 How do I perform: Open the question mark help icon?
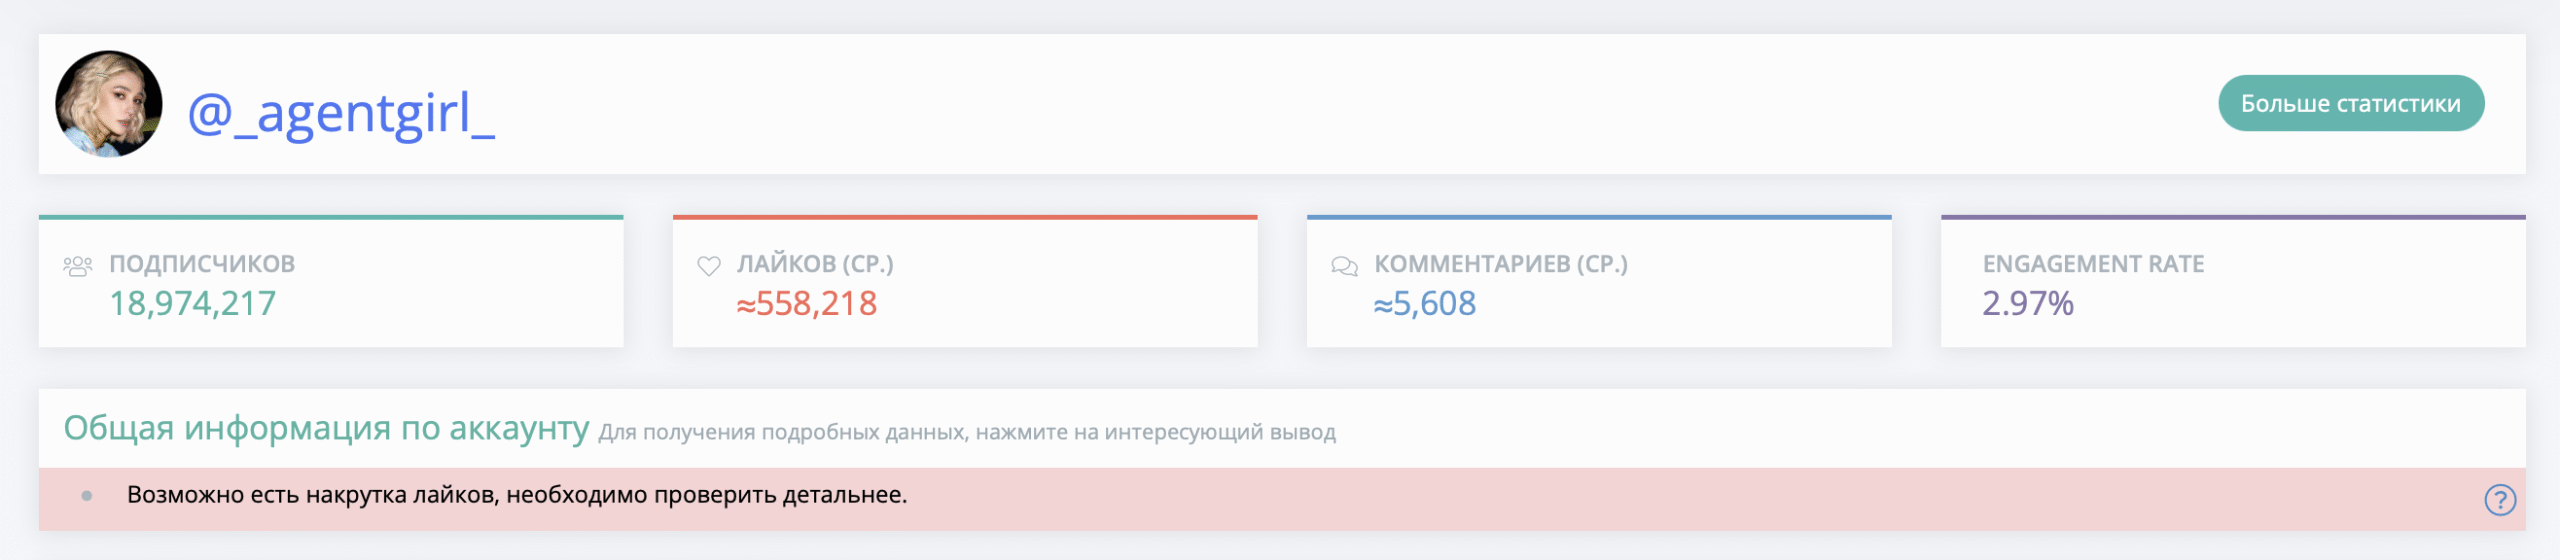pos(2499,499)
